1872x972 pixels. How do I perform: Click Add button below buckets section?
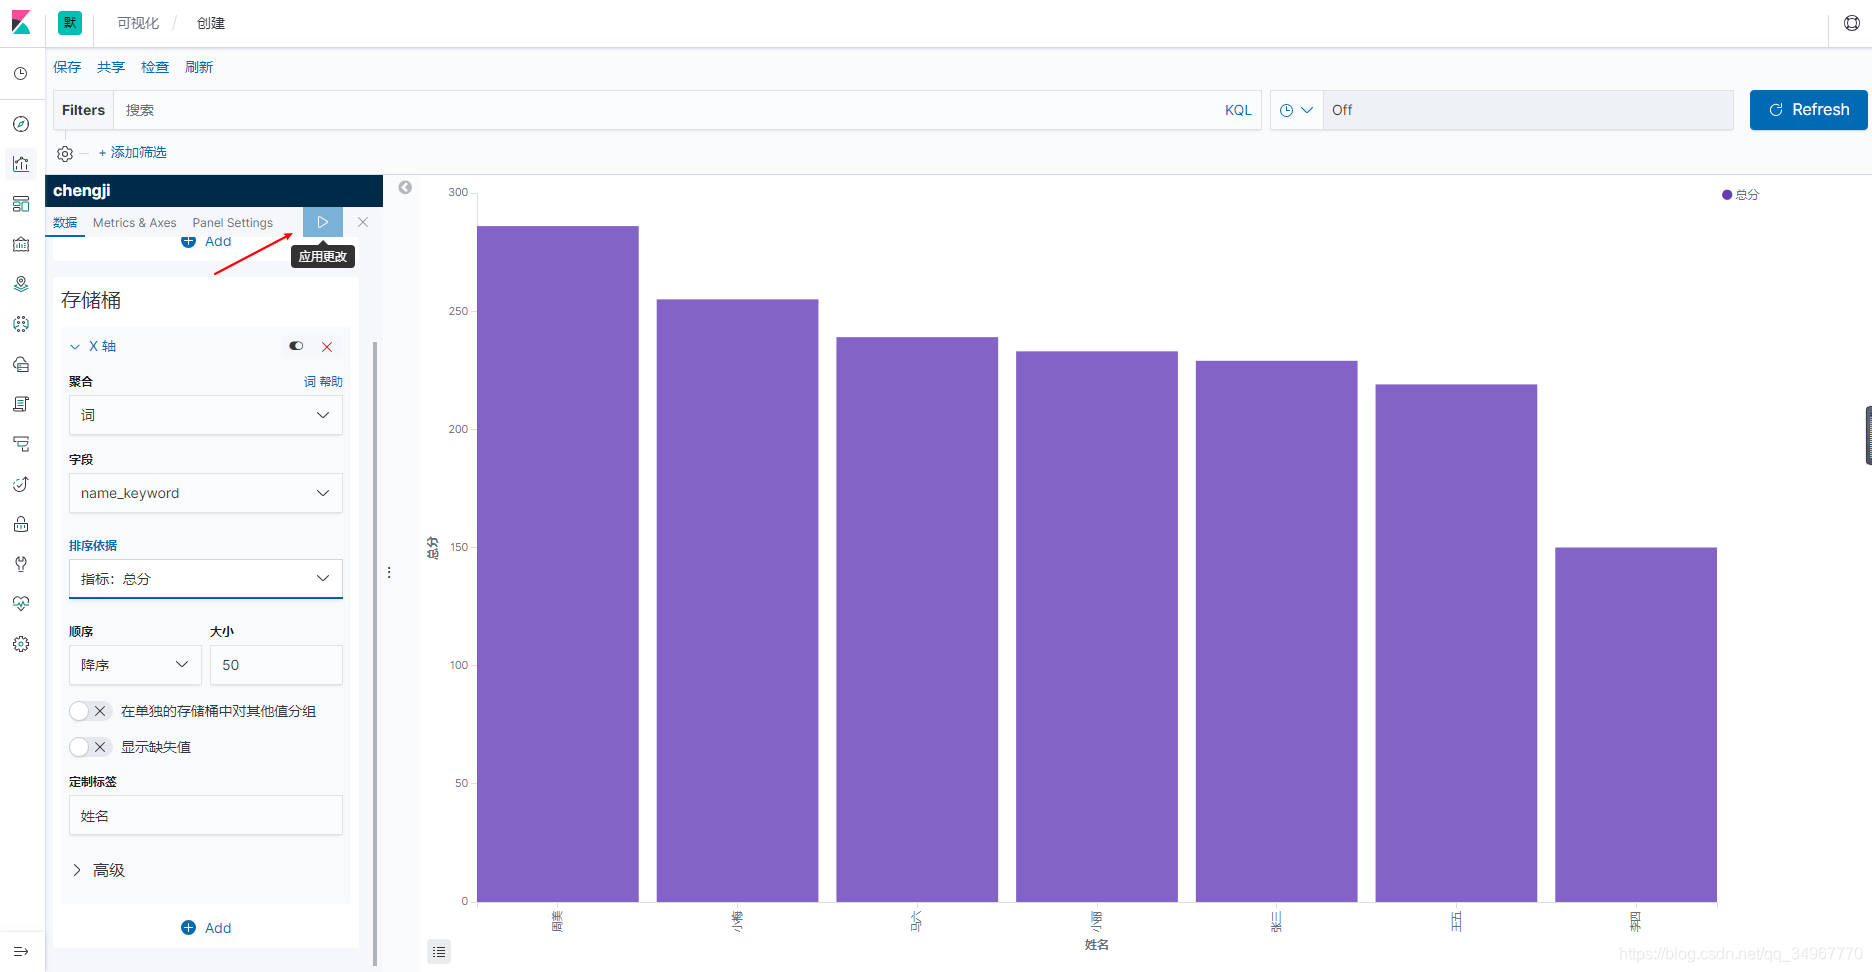click(206, 928)
